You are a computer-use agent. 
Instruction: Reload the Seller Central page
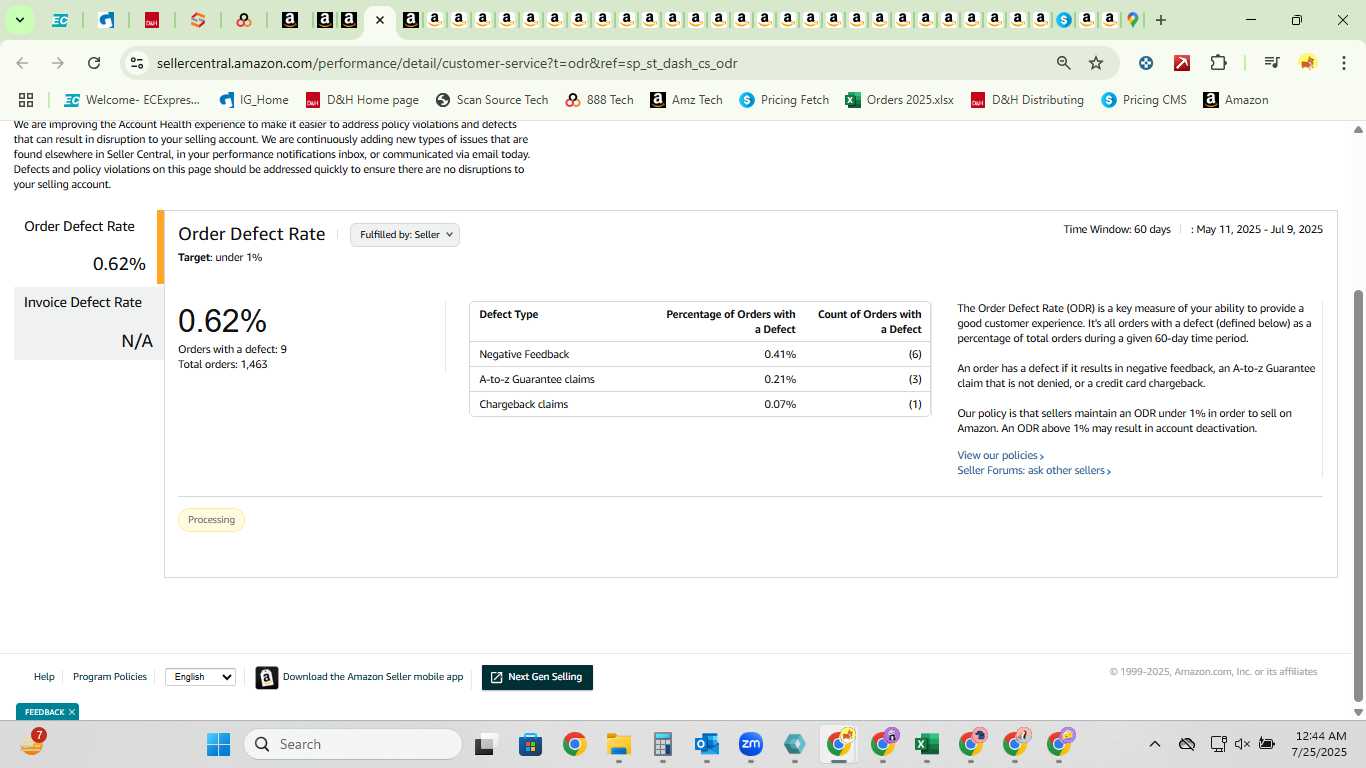point(94,63)
